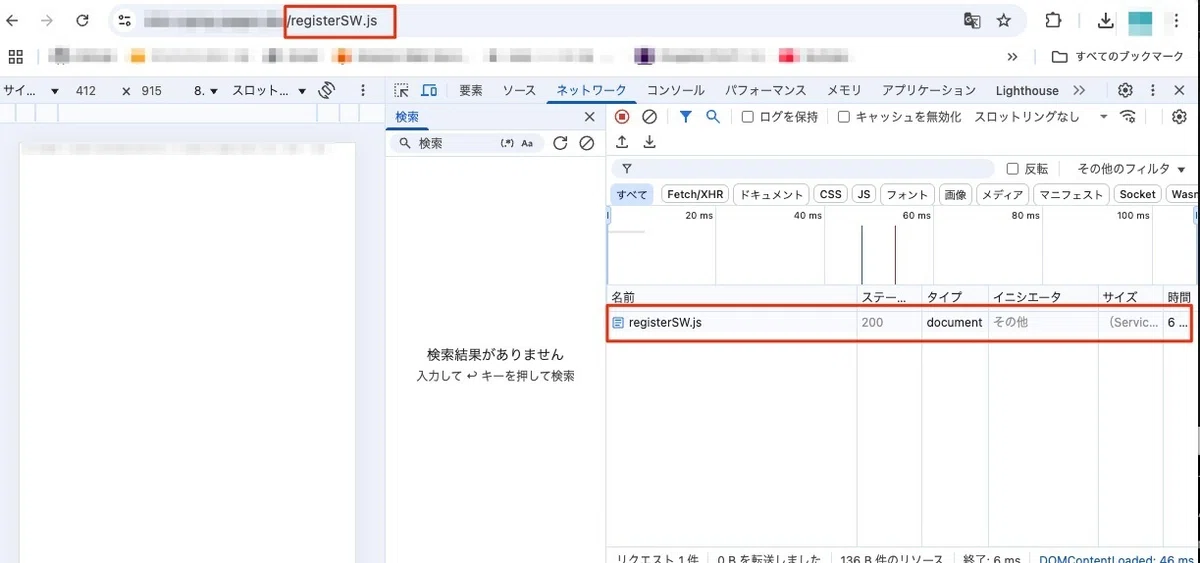The image size is (1200, 563).
Task: Filter requests by Socket
Action: (1137, 195)
